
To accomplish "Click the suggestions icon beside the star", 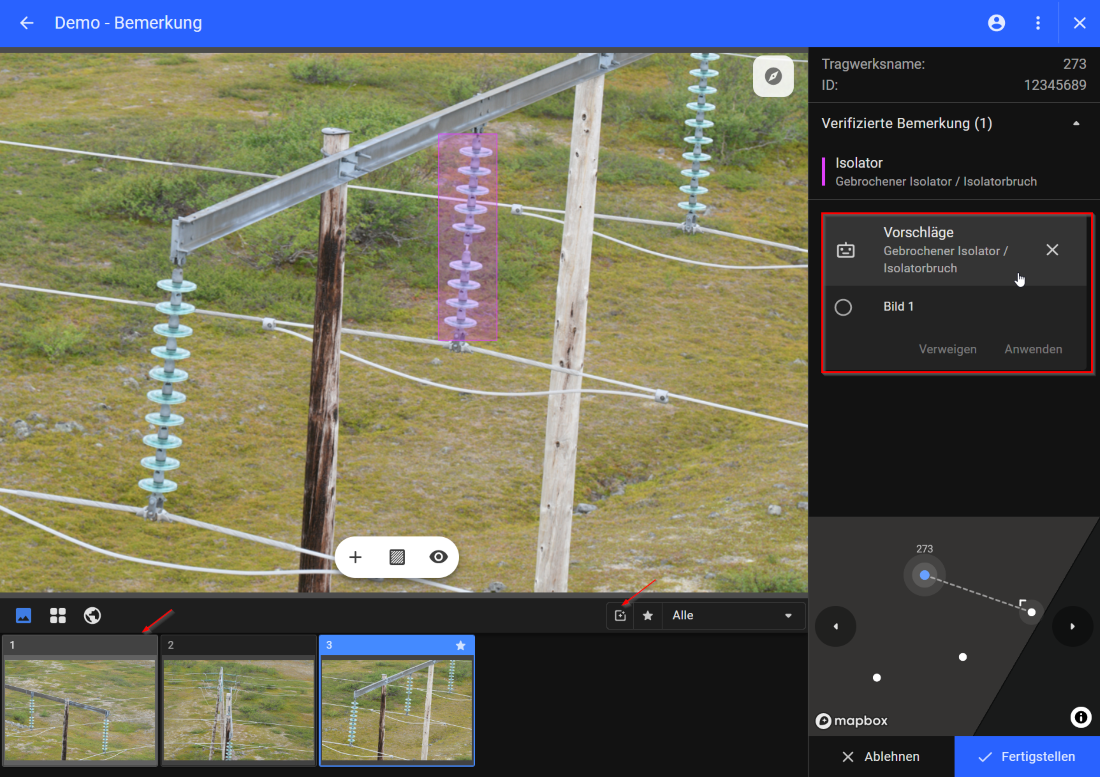I will [620, 616].
